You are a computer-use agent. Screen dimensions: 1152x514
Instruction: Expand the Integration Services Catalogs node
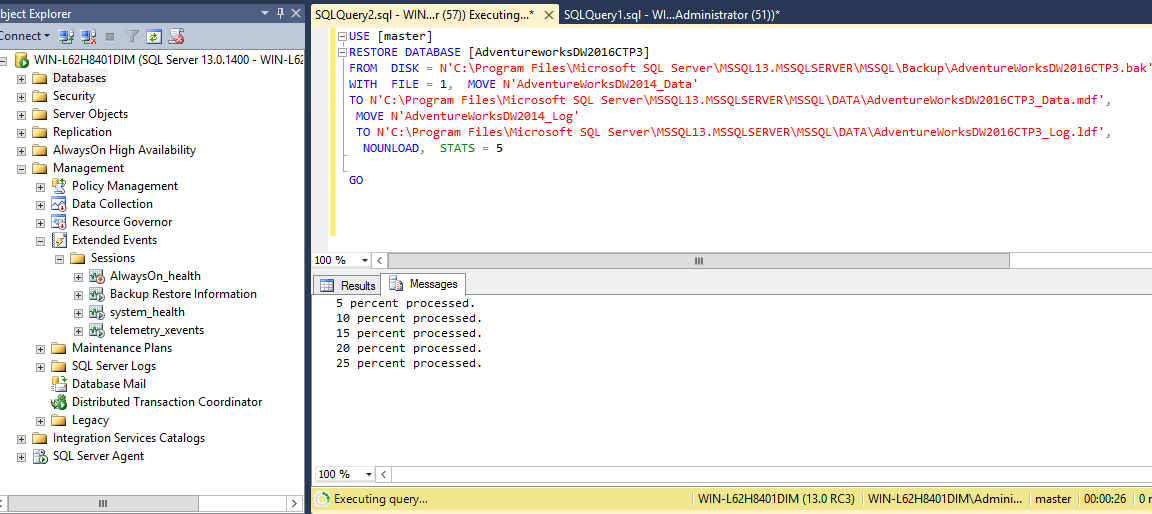22,438
